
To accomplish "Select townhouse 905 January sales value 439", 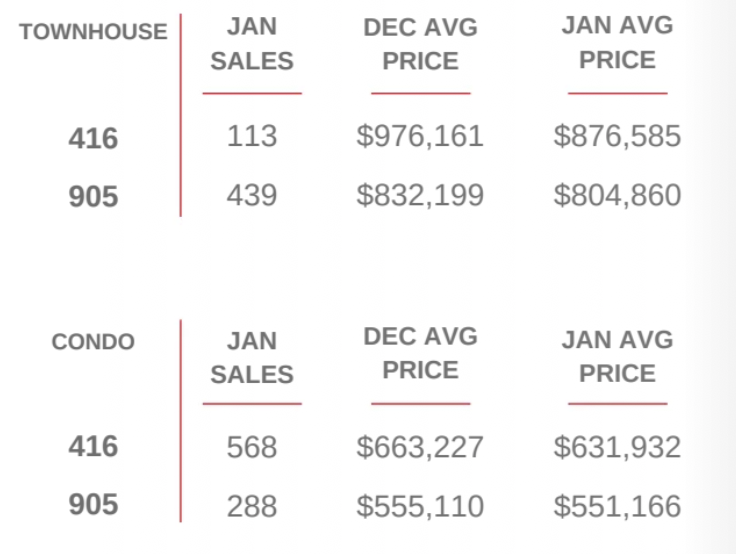I will [252, 195].
